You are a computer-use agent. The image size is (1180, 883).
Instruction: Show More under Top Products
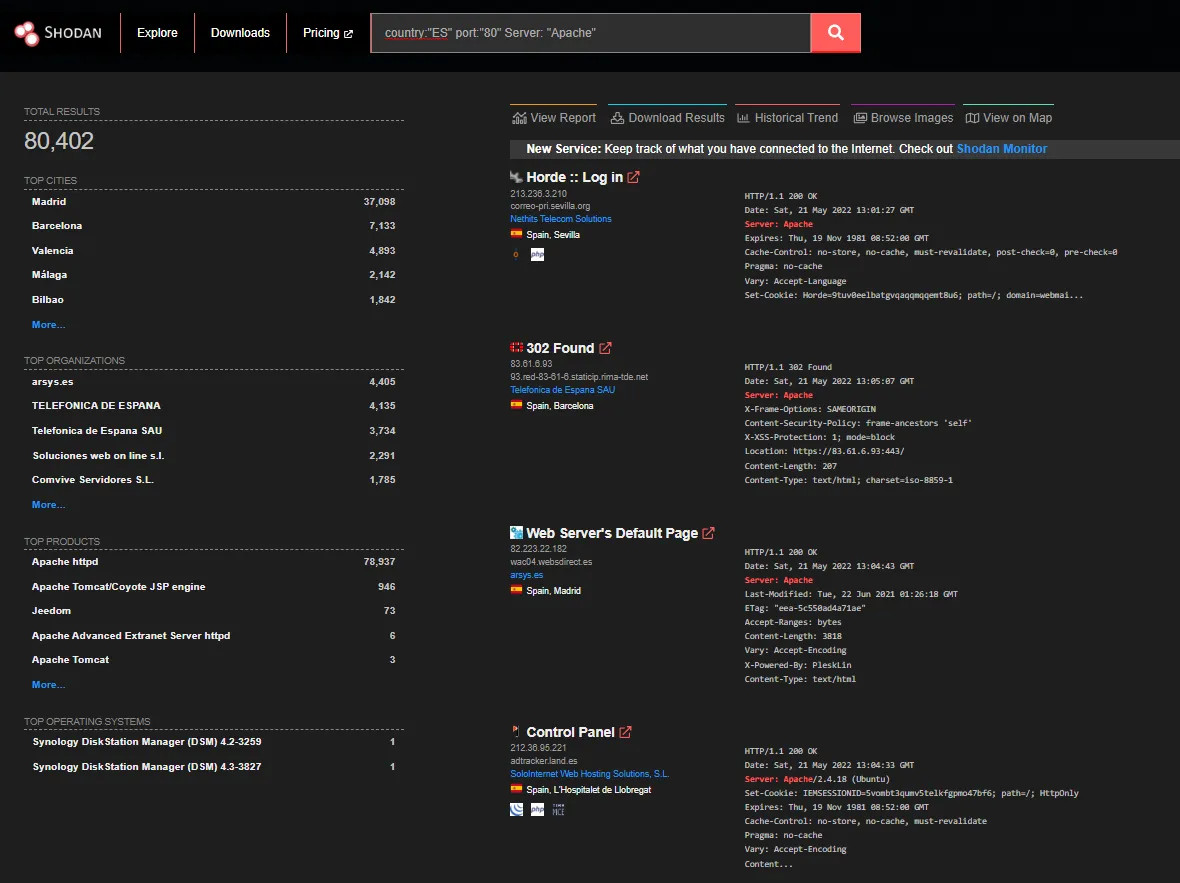(48, 684)
